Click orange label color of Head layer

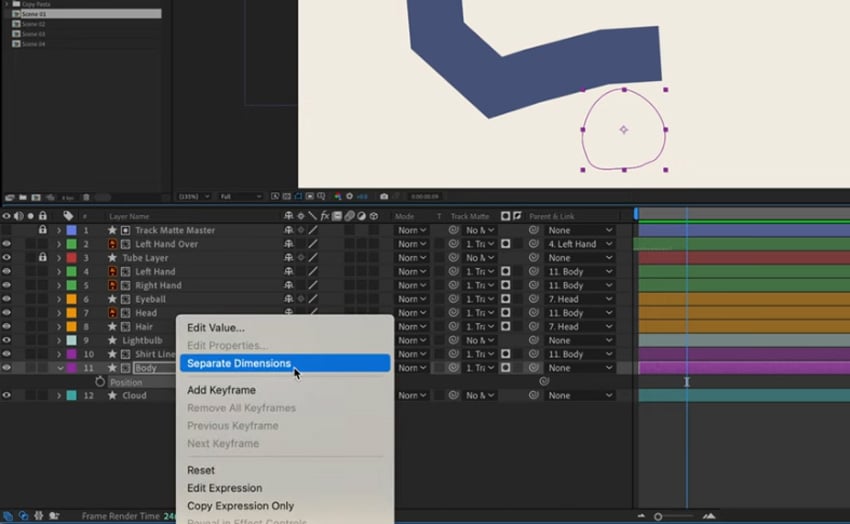coord(71,313)
